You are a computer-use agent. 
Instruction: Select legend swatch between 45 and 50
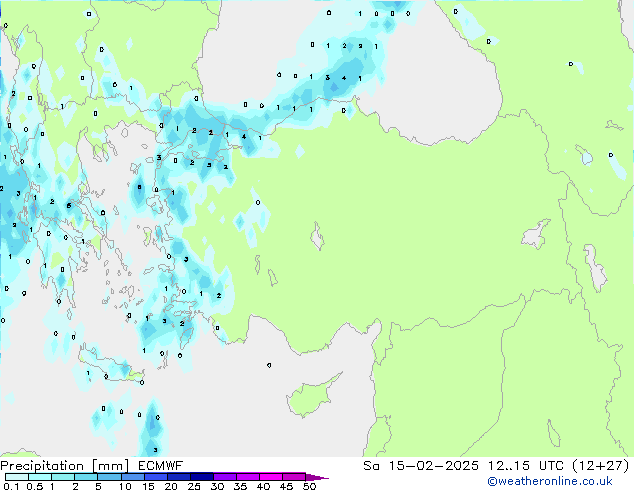(x=294, y=477)
